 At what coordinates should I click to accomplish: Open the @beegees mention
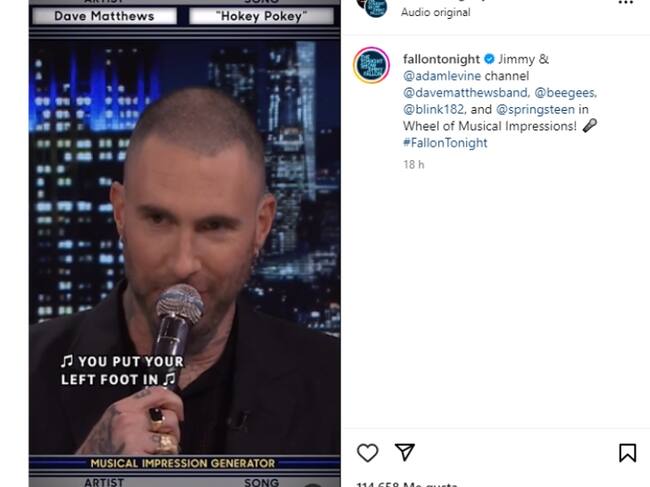[x=565, y=92]
